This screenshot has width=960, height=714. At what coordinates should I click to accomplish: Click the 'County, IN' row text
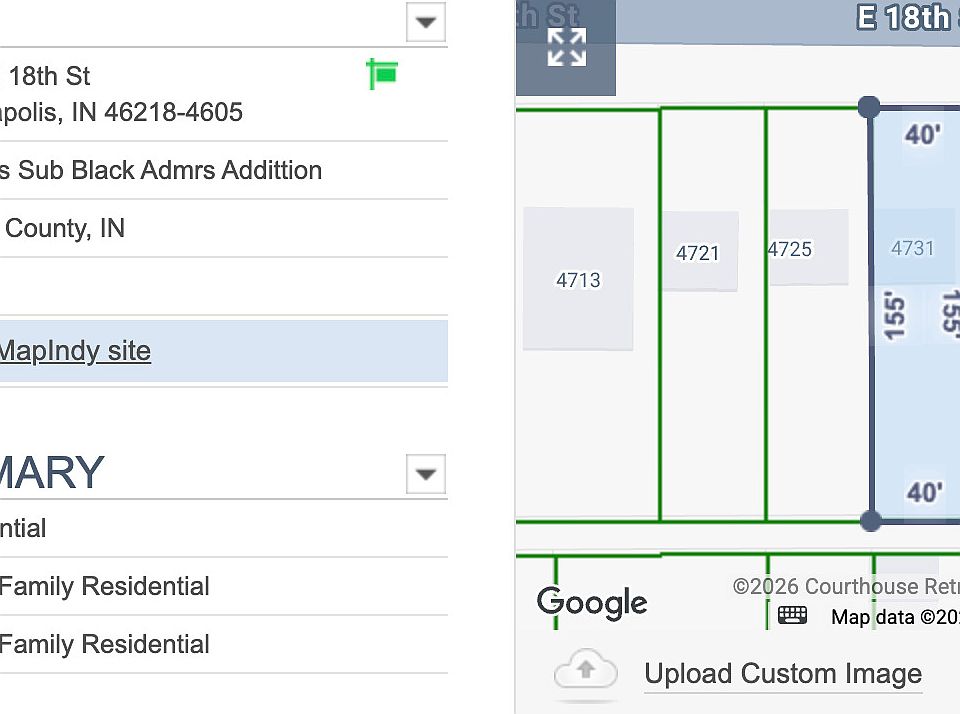coord(65,228)
